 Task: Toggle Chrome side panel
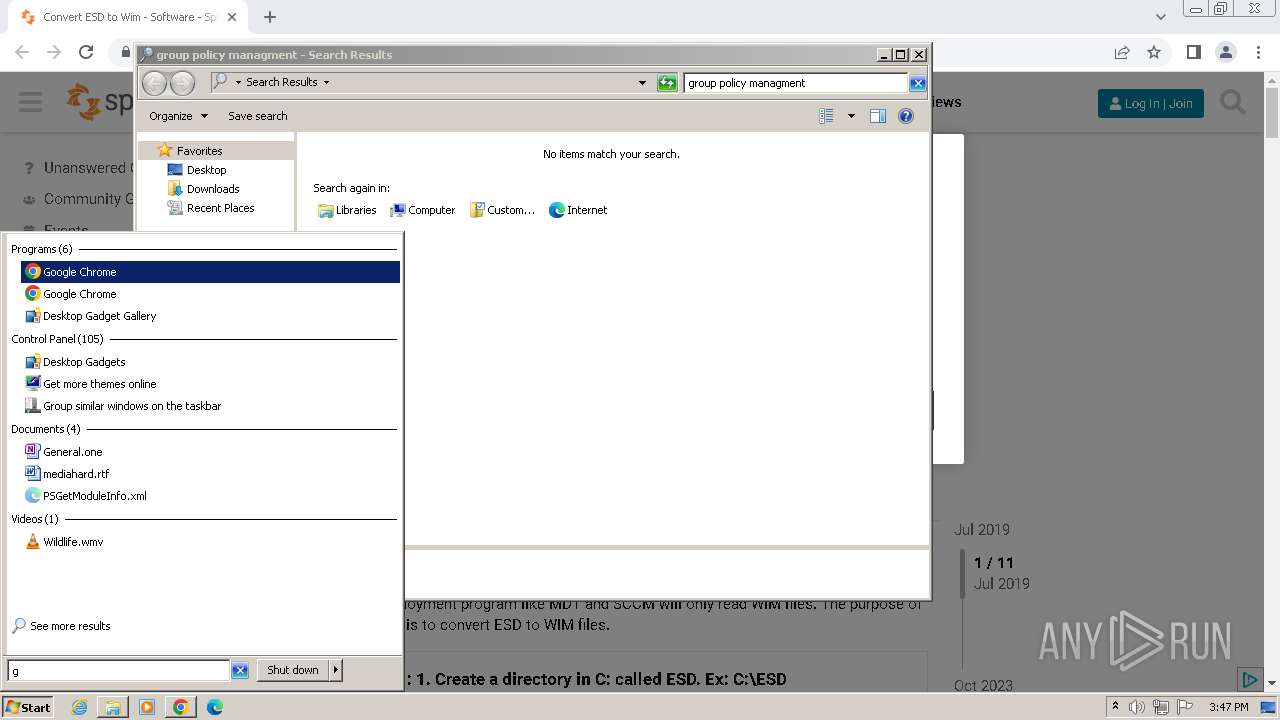tap(1193, 52)
